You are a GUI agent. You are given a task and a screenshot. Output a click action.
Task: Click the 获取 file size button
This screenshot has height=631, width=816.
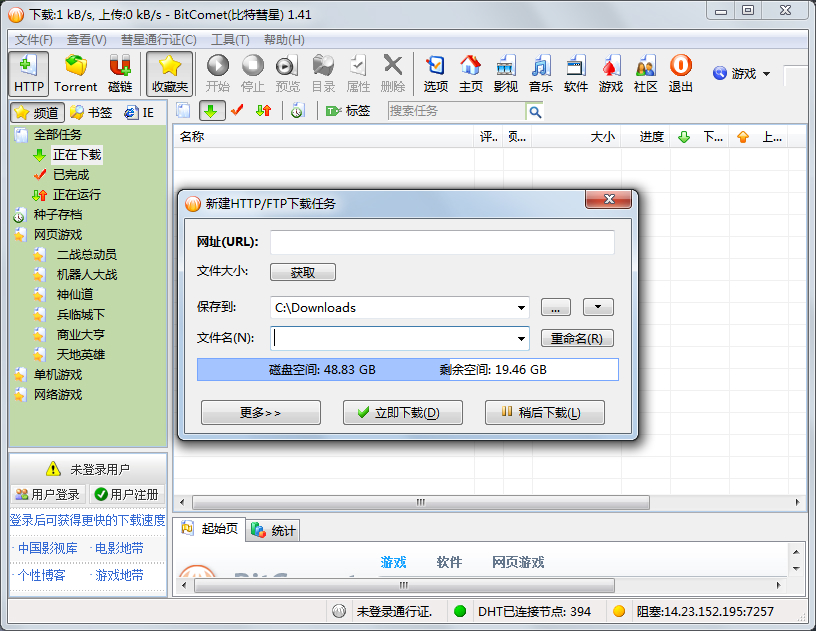pos(303,273)
